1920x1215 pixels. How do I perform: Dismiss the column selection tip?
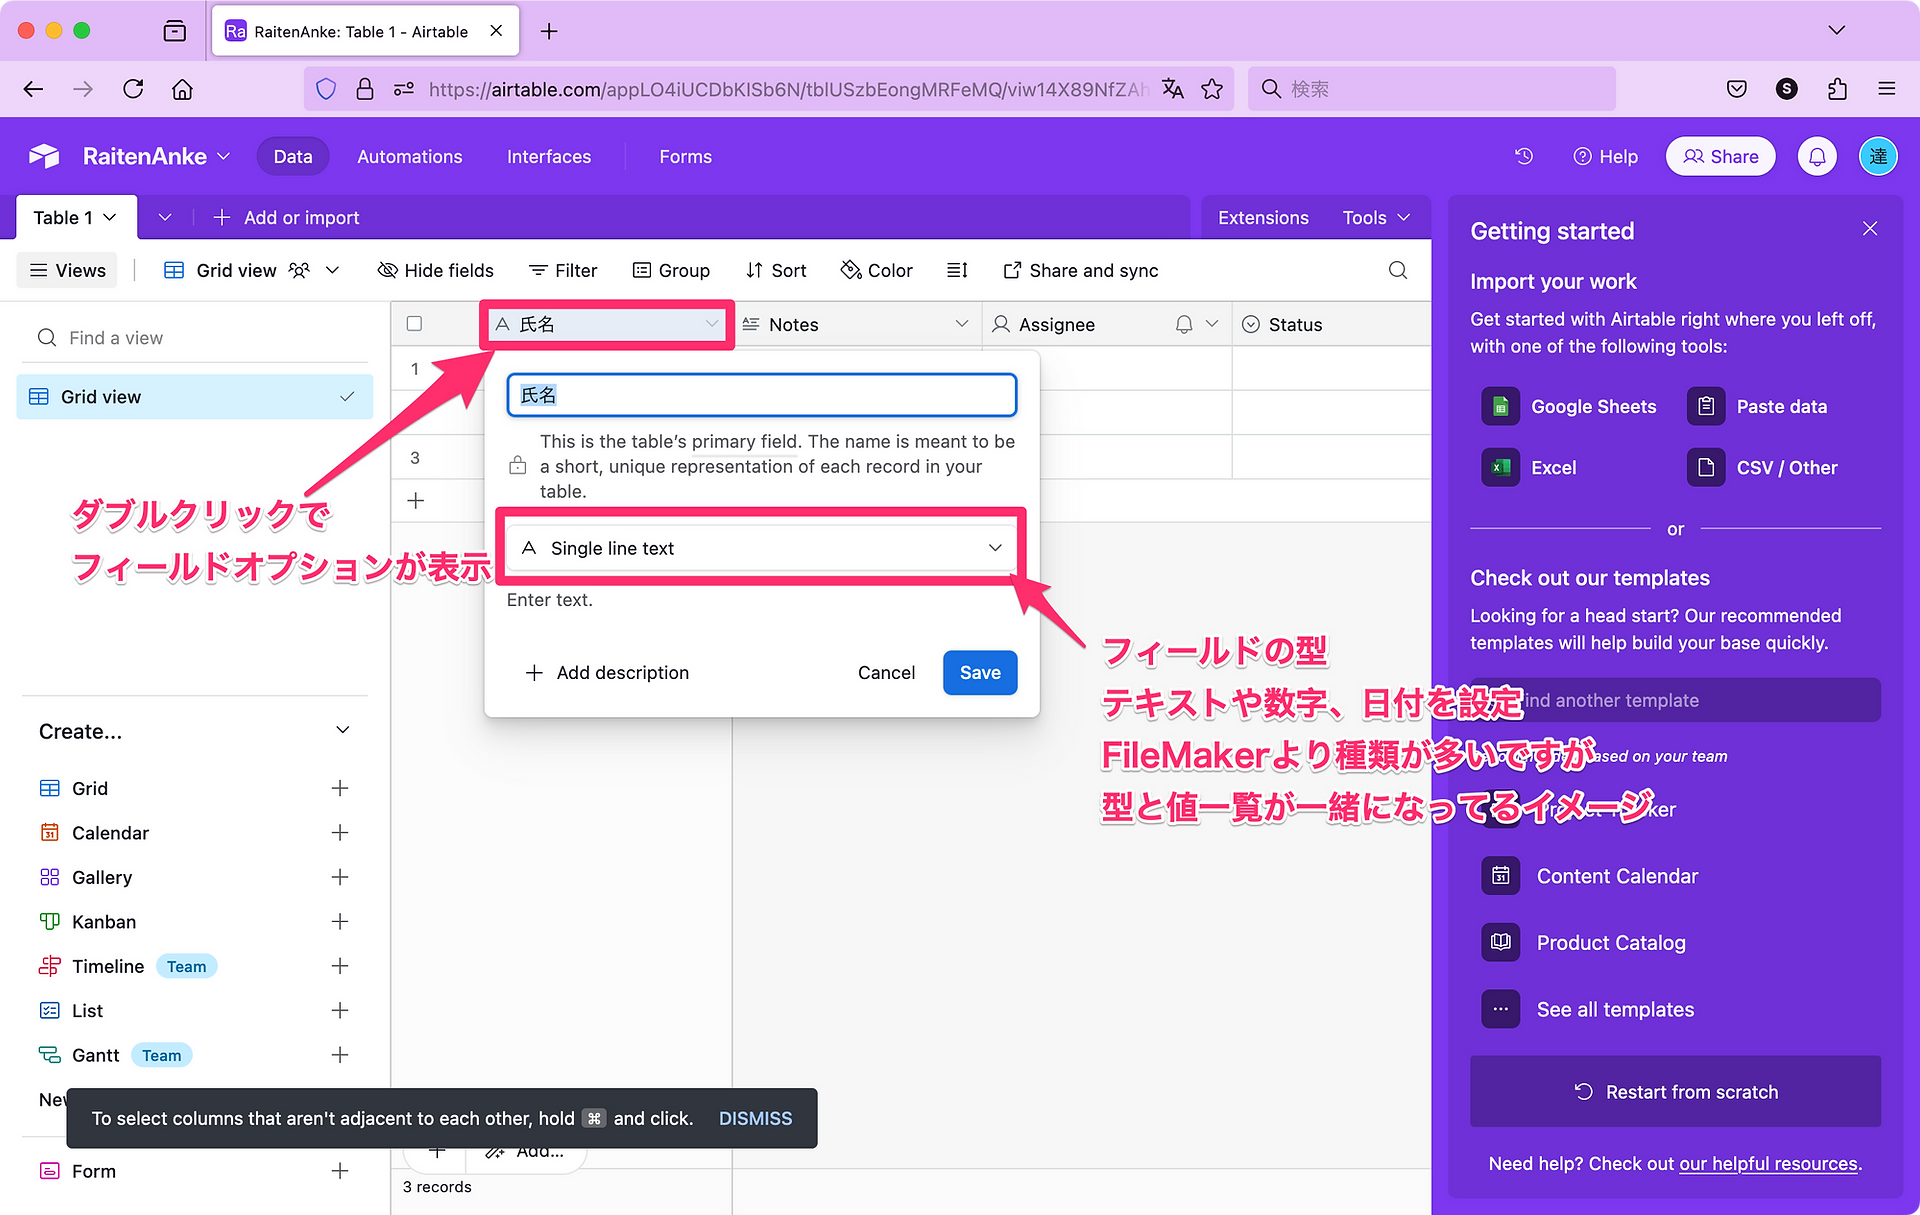755,1118
